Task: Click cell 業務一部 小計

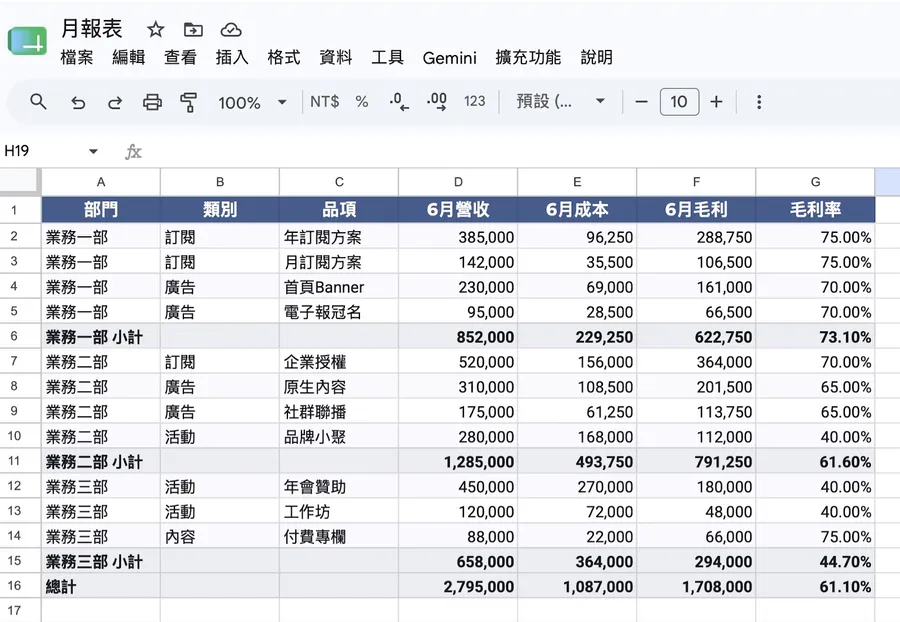Action: tap(101, 337)
